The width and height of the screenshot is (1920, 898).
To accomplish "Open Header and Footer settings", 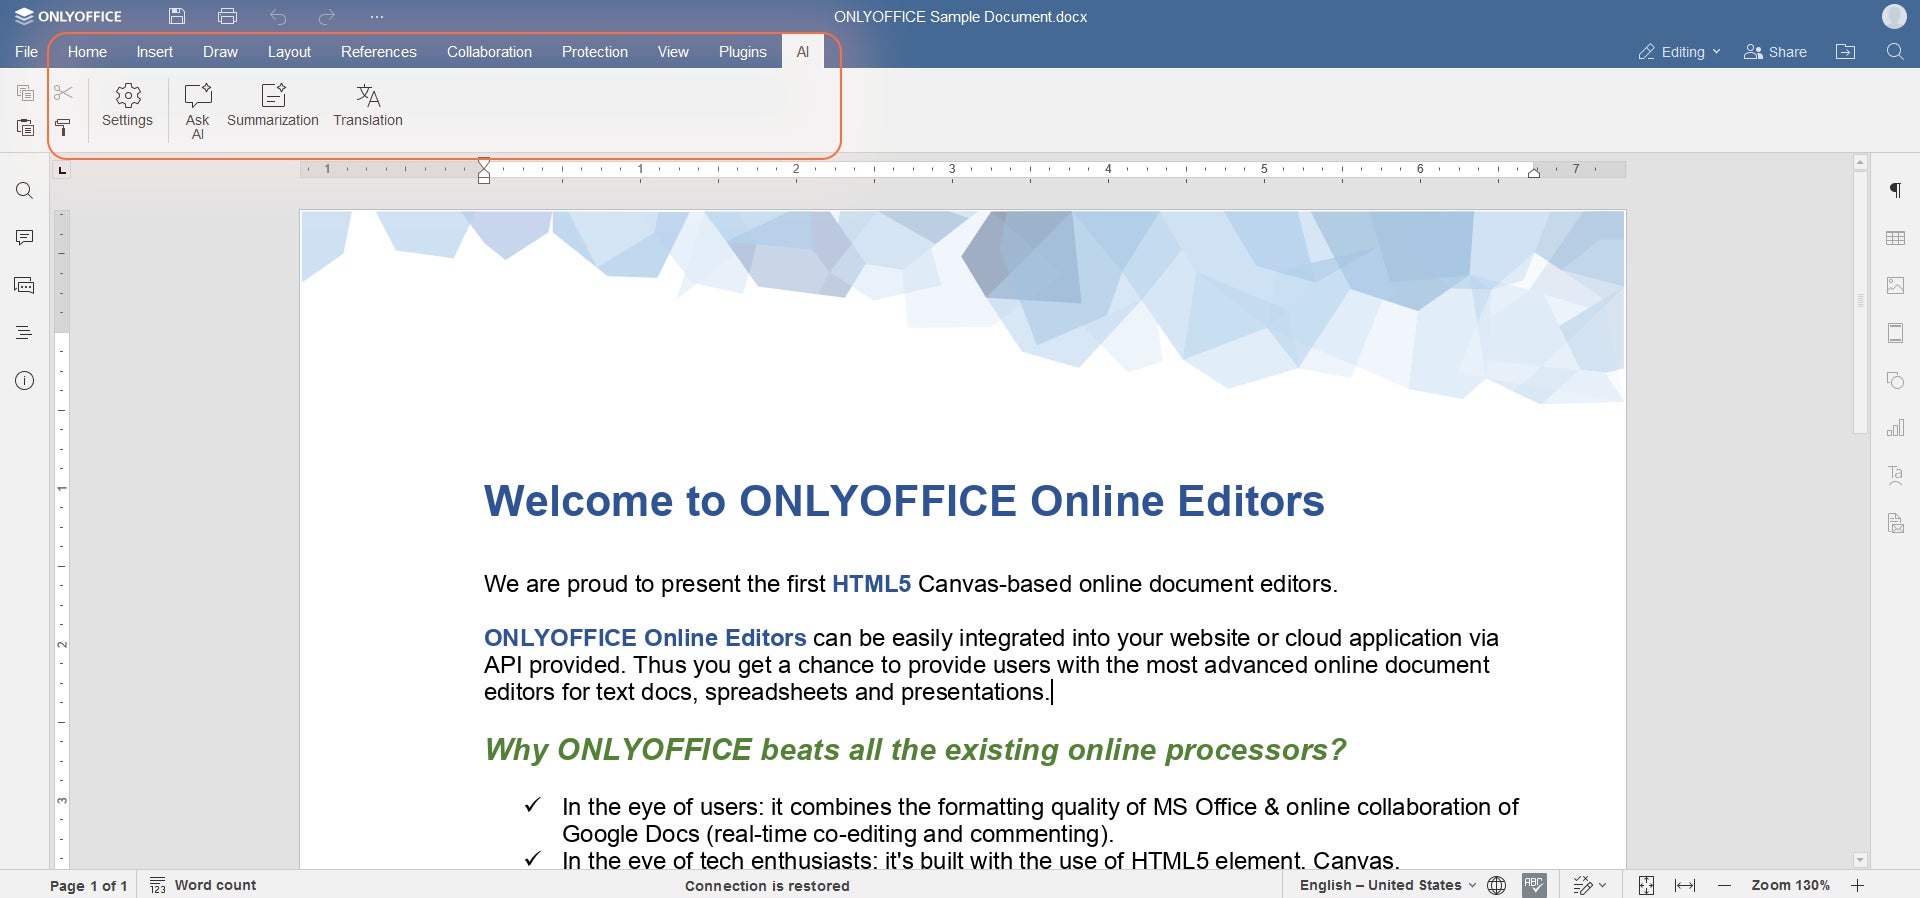I will [x=1895, y=333].
